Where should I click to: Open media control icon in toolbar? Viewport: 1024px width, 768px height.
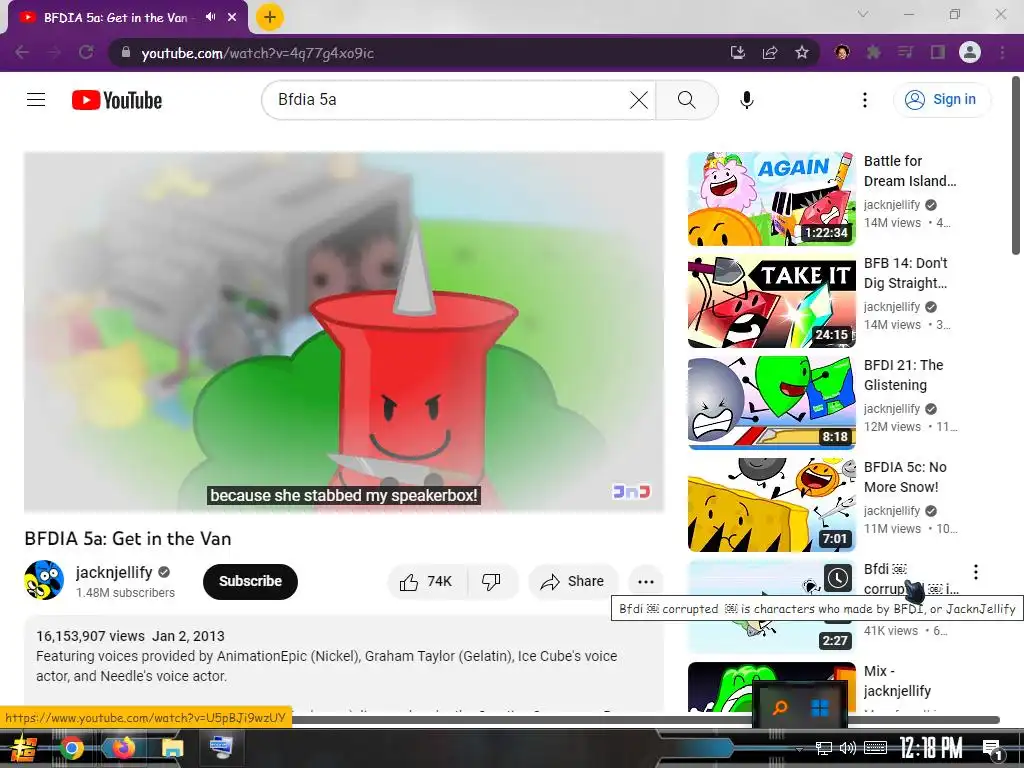905,52
